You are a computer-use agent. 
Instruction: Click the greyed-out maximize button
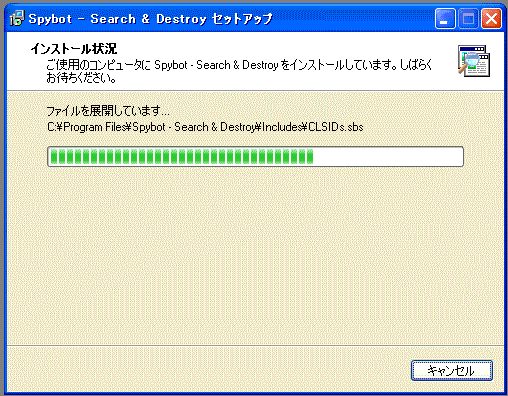coord(468,19)
